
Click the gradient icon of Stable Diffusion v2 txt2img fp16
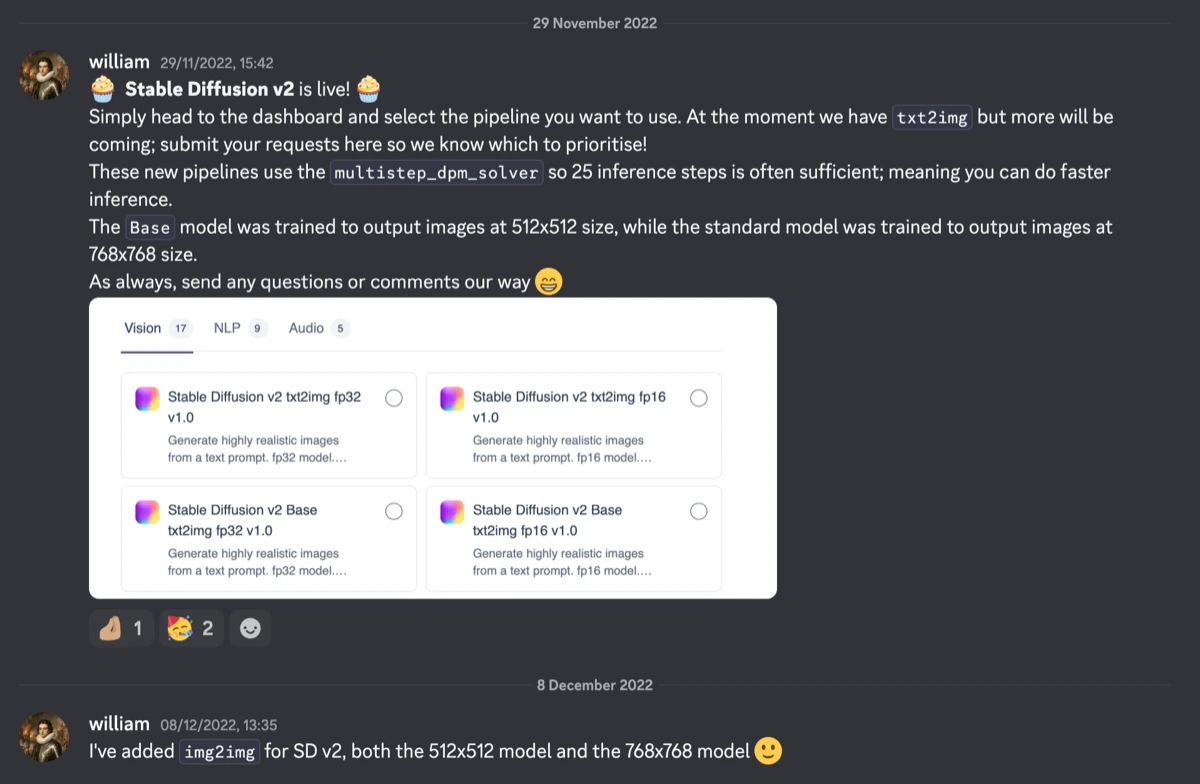452,398
